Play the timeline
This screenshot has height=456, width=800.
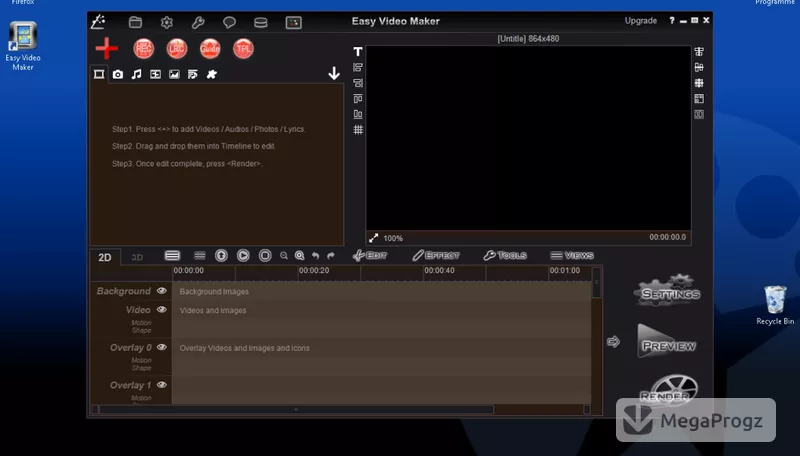click(243, 256)
